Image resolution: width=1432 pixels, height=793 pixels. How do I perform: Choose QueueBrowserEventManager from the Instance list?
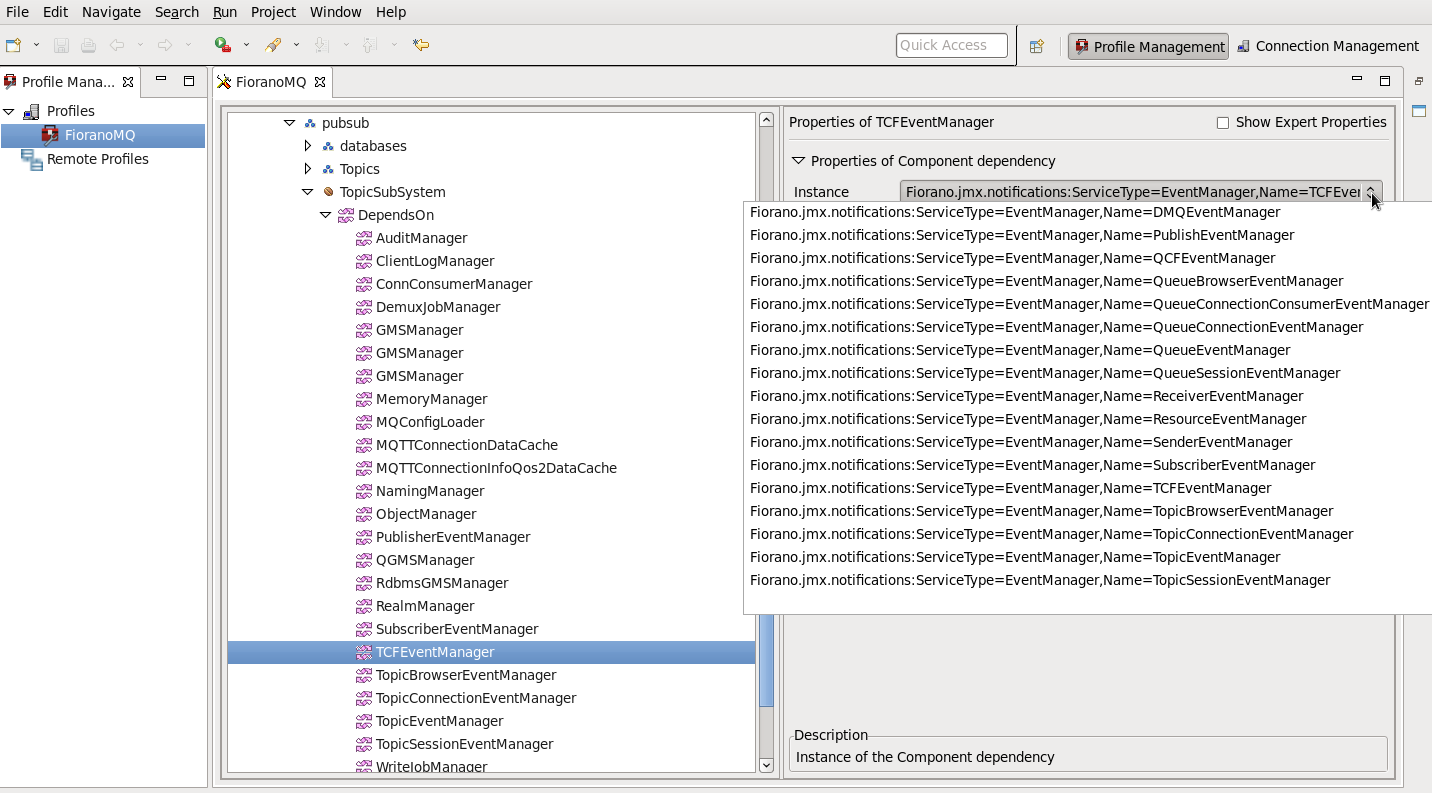(1046, 281)
